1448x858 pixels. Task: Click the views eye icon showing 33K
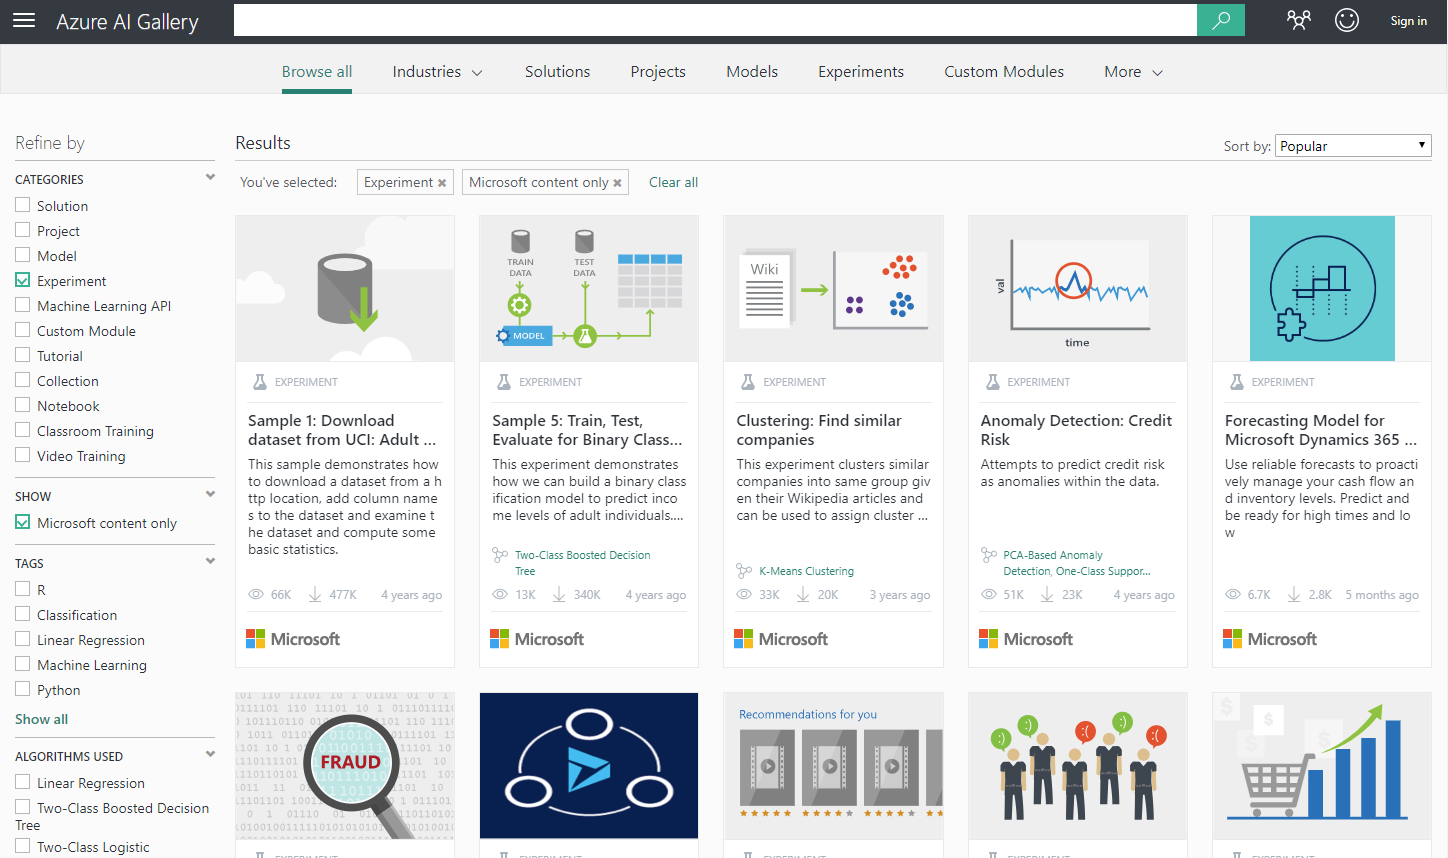[744, 594]
